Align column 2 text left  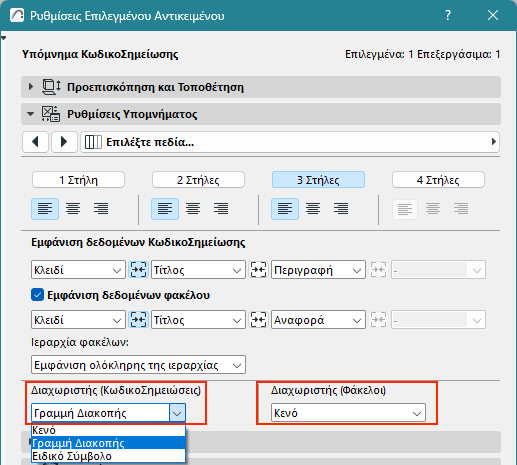point(165,209)
